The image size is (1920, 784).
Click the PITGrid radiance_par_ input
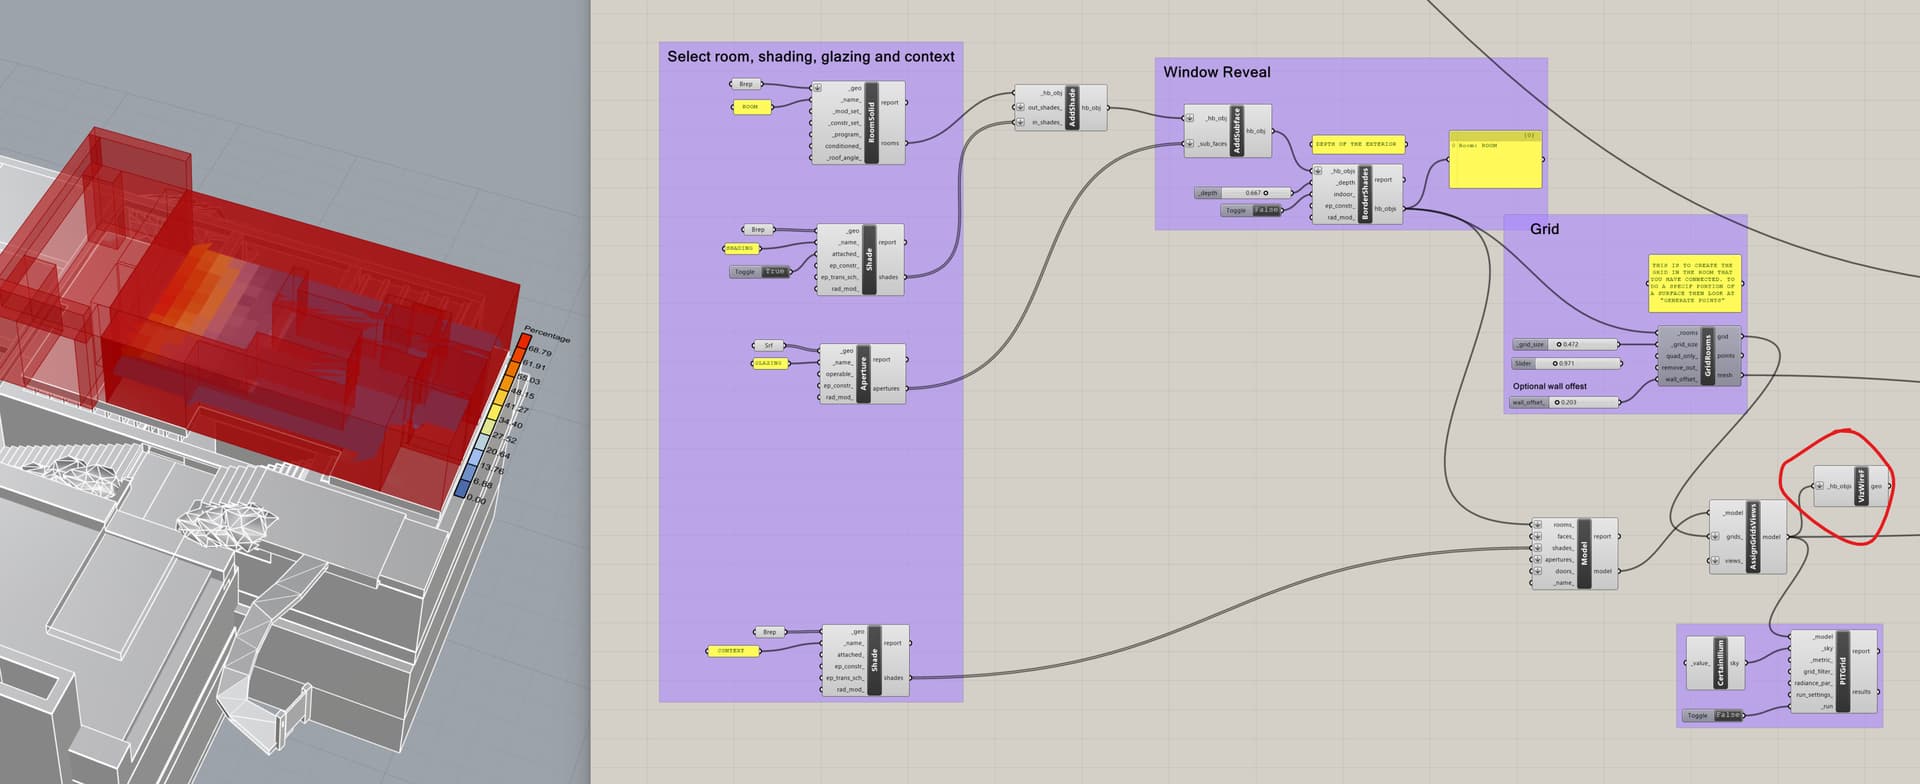(x=1813, y=683)
